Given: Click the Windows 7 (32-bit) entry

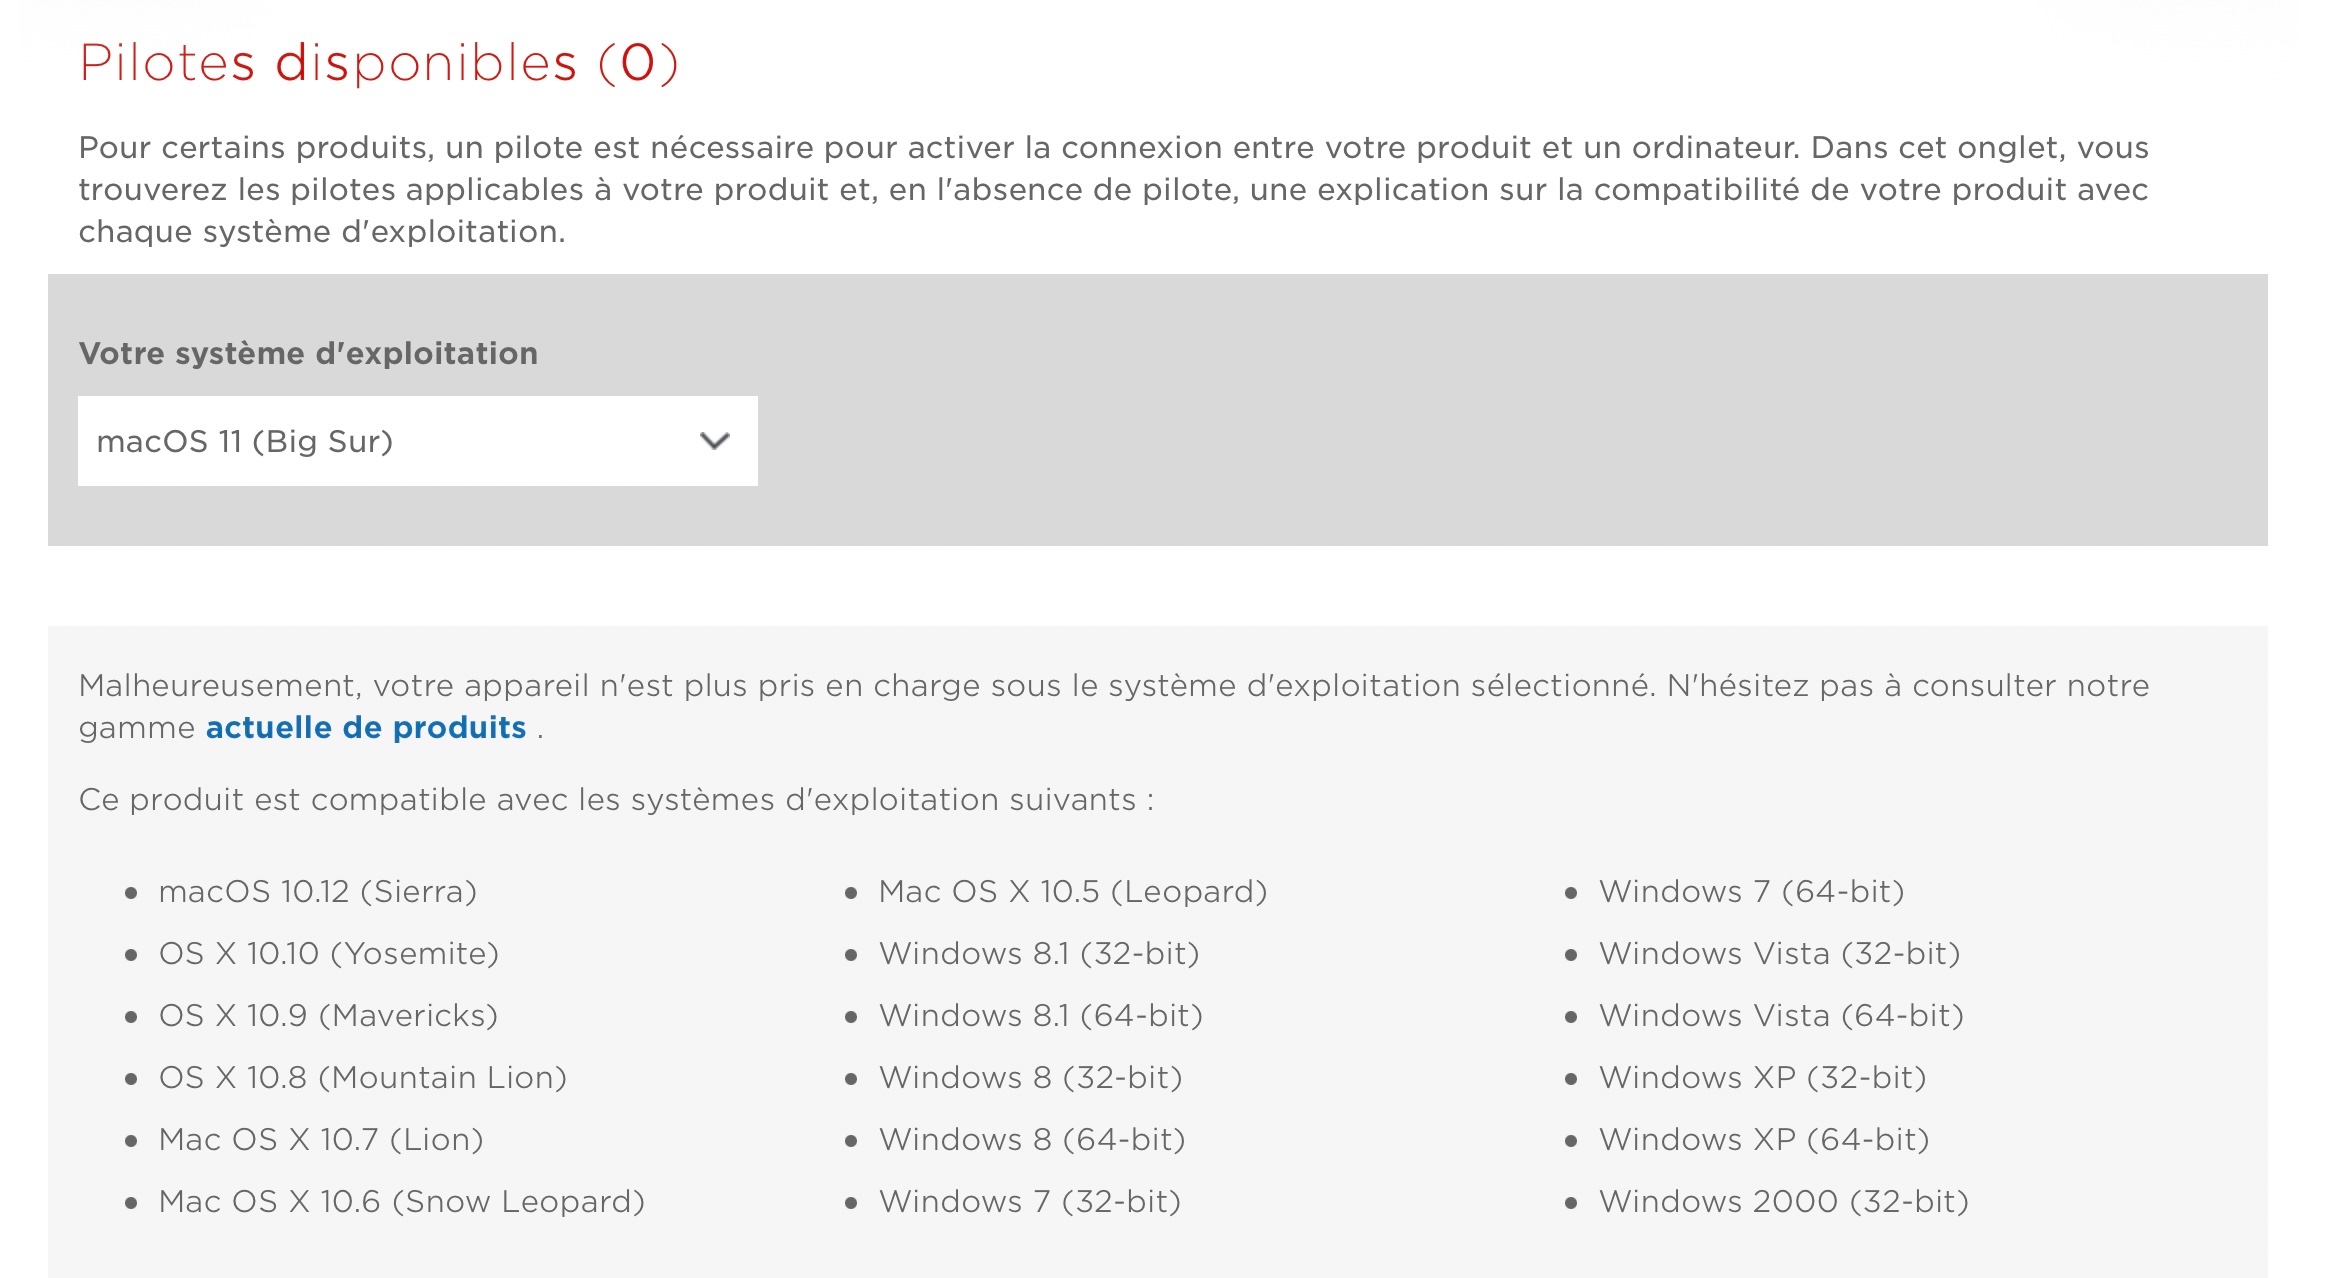Looking at the screenshot, I should tap(1030, 1201).
